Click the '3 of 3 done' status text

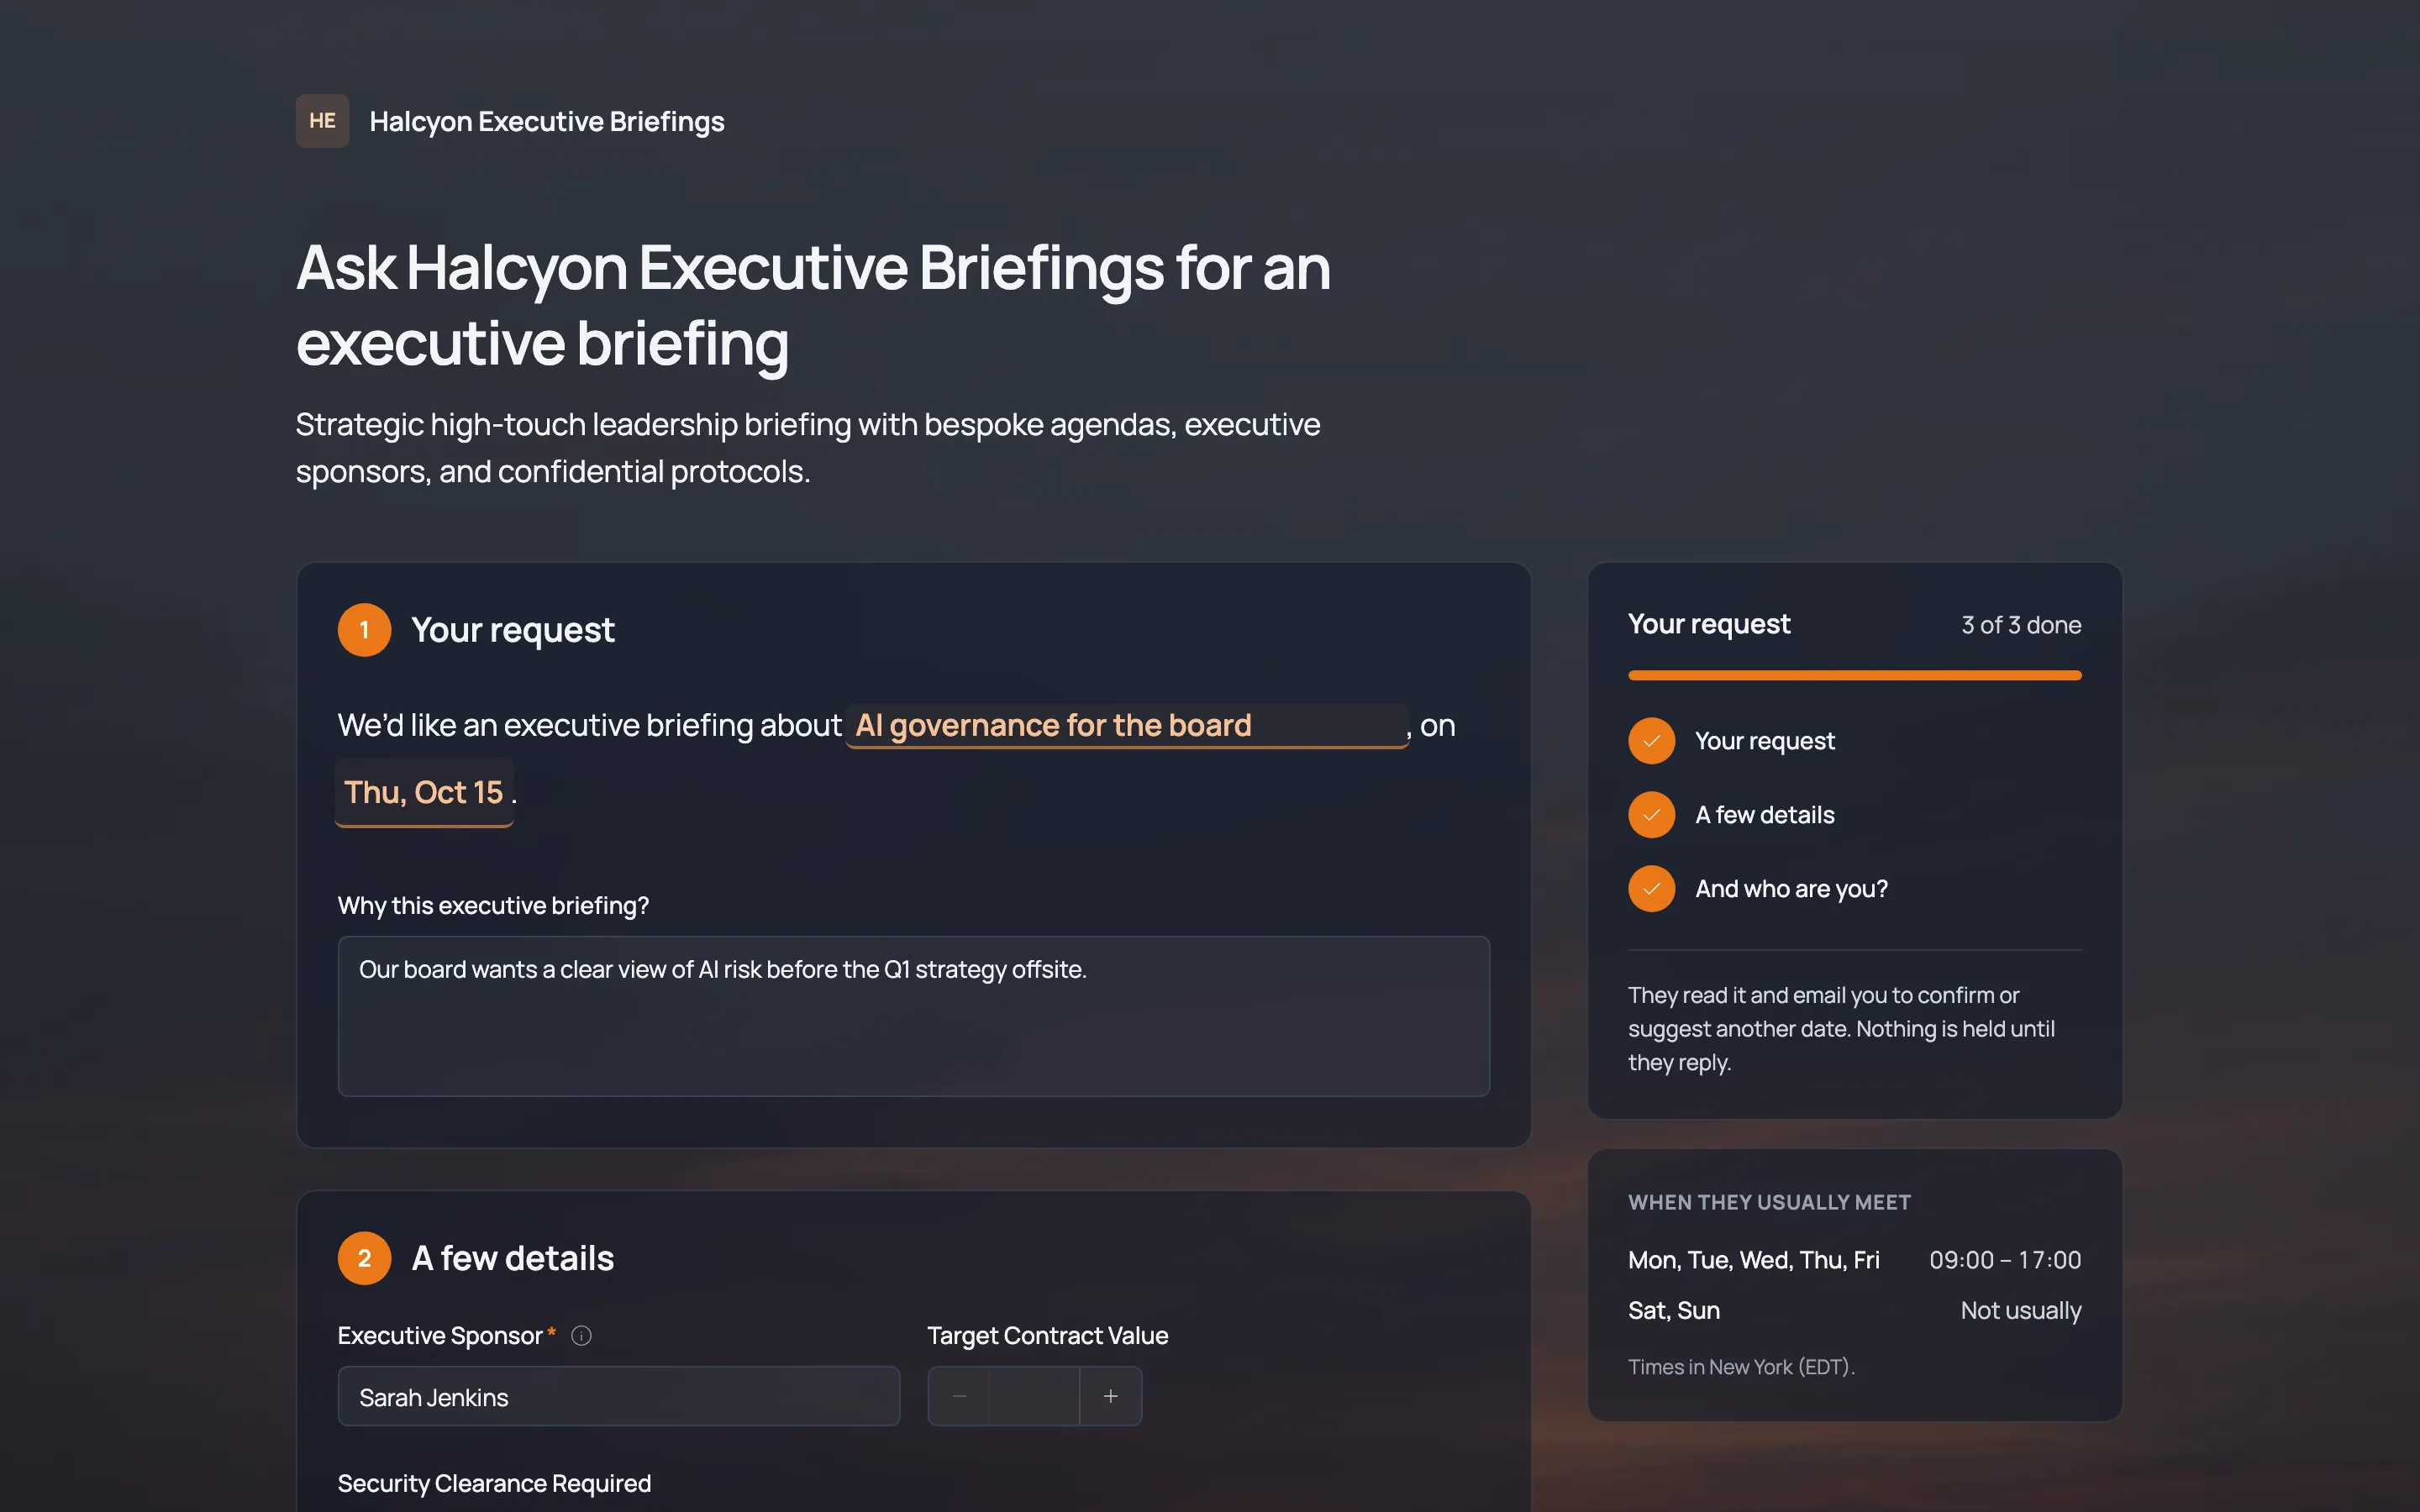(2021, 625)
